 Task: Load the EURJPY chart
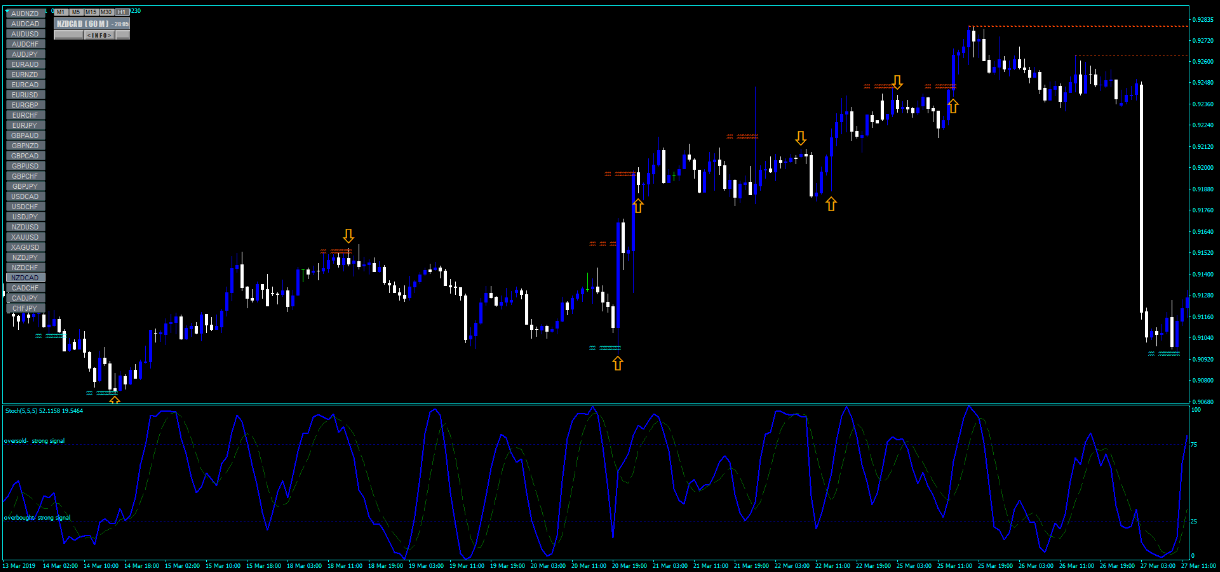(25, 125)
